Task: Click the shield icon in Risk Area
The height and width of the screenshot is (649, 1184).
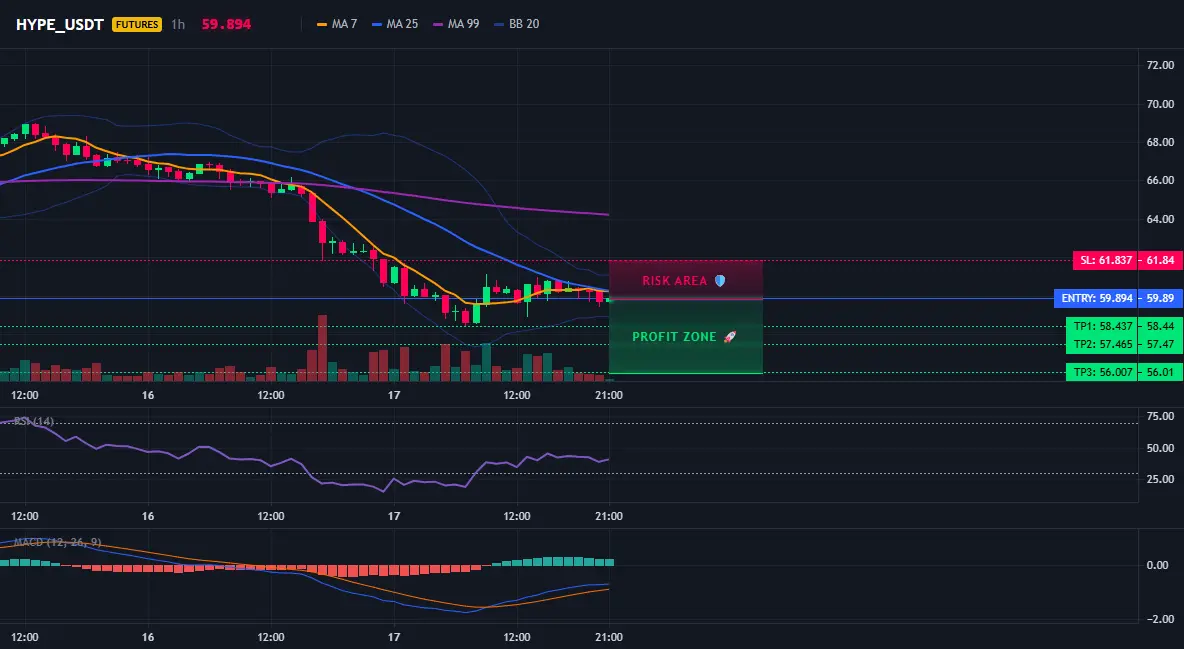Action: click(720, 280)
